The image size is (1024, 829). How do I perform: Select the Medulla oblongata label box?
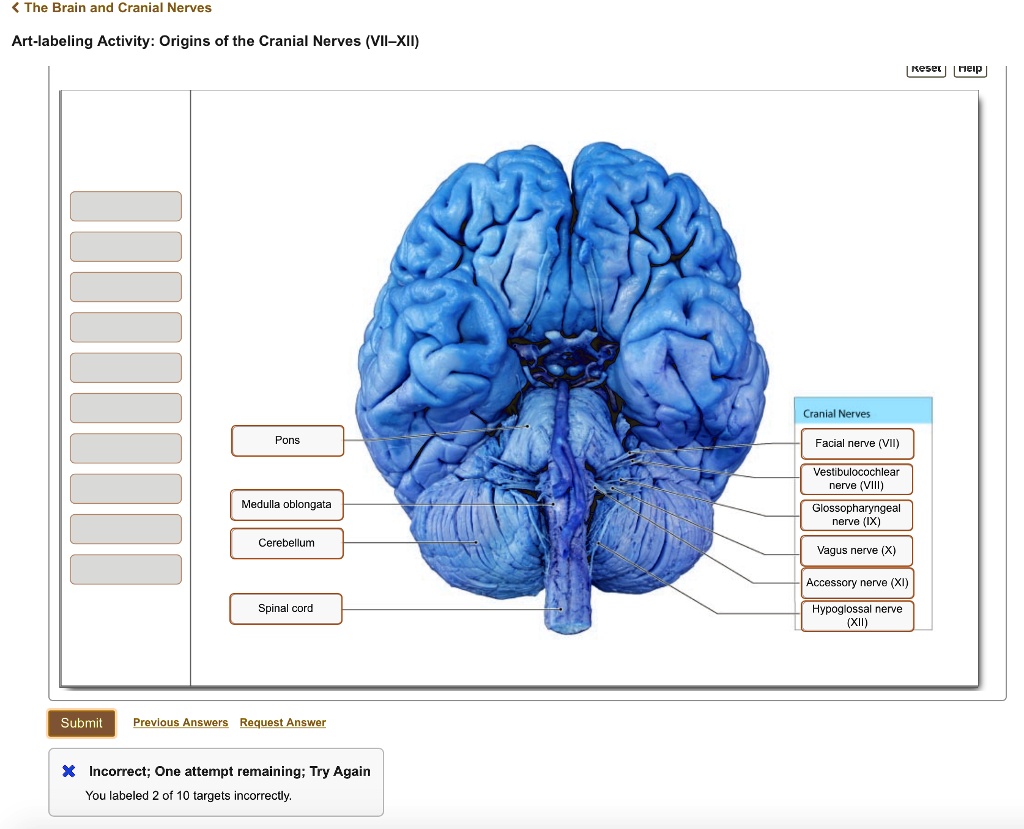pyautogui.click(x=286, y=505)
